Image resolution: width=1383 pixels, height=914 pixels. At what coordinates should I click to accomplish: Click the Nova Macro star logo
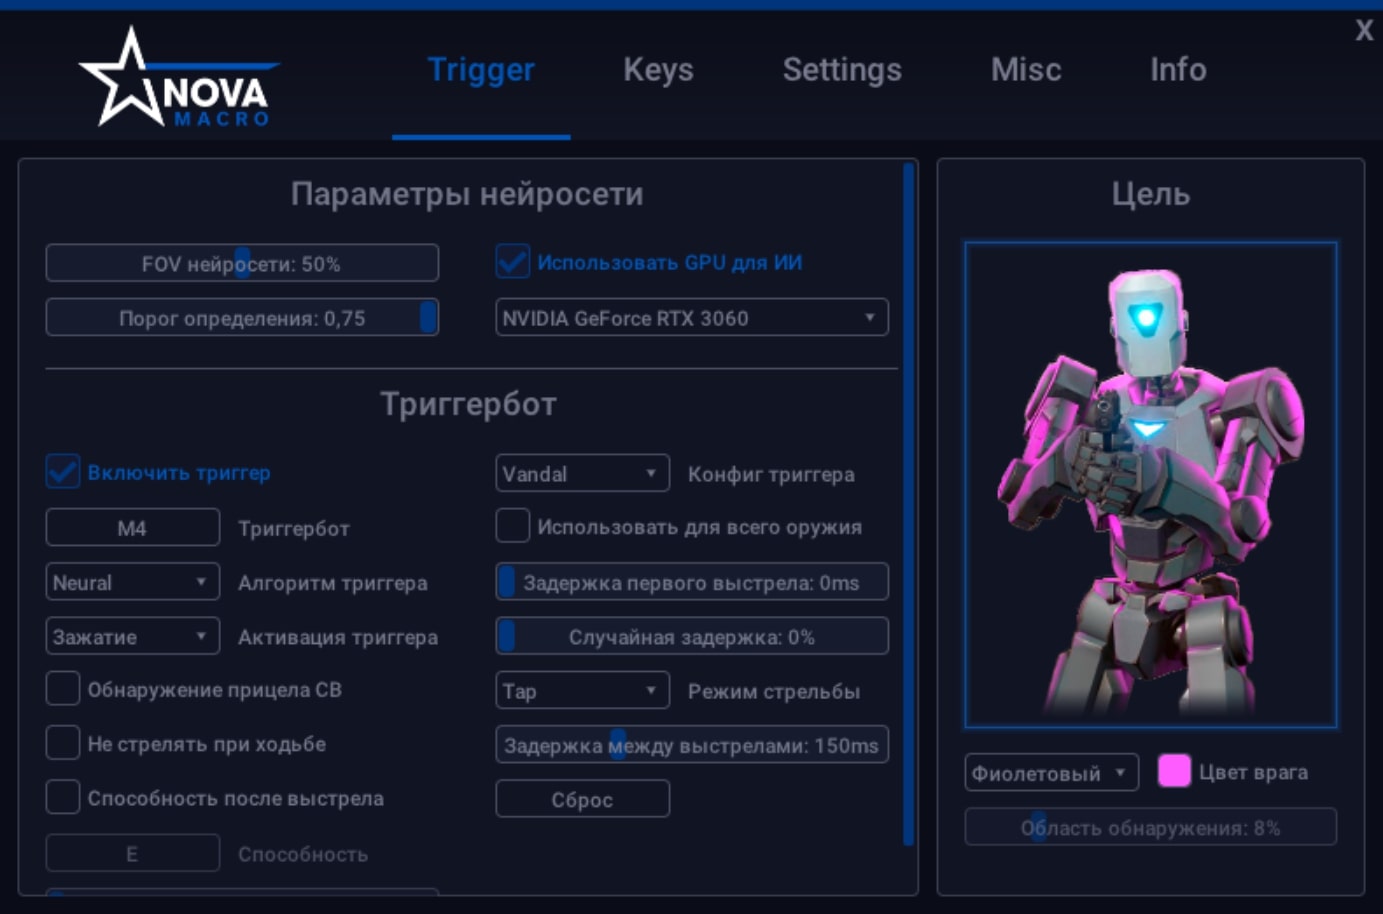(175, 80)
